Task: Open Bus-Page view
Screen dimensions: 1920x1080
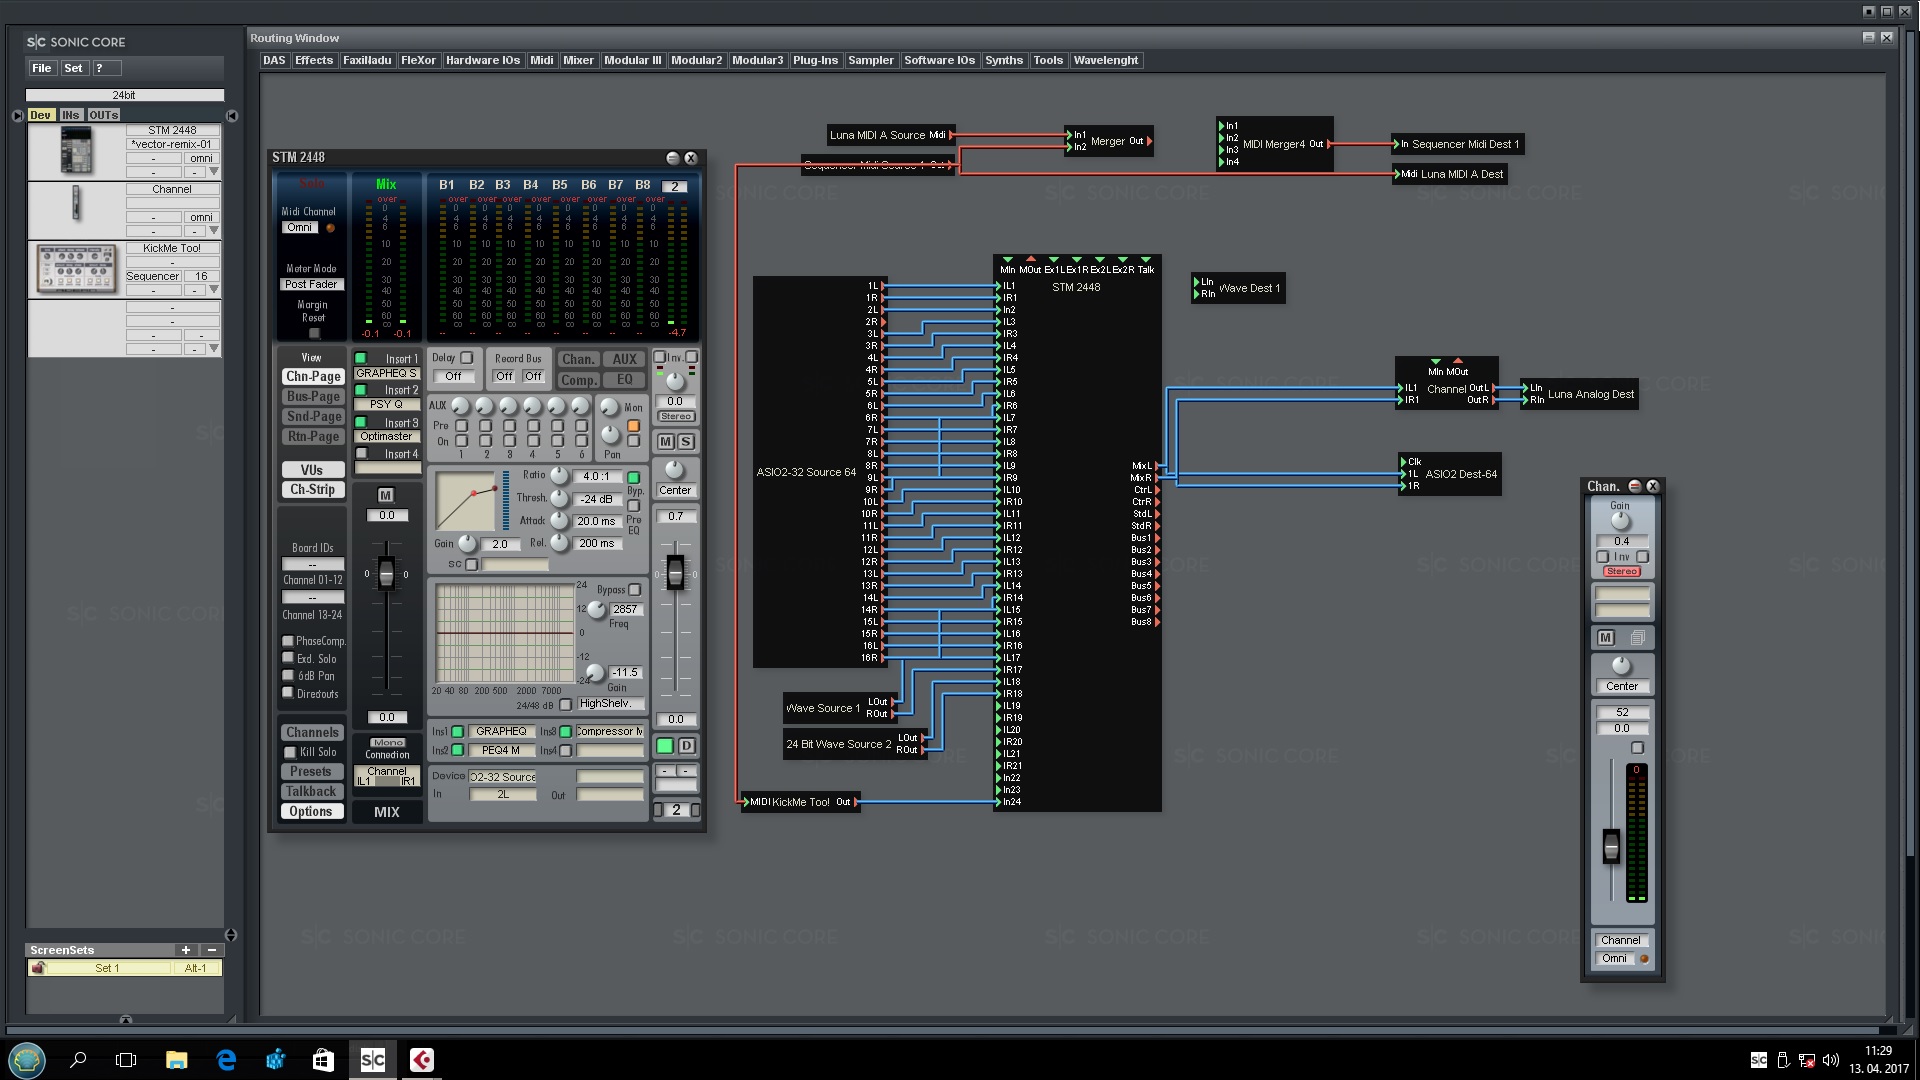Action: 313,397
